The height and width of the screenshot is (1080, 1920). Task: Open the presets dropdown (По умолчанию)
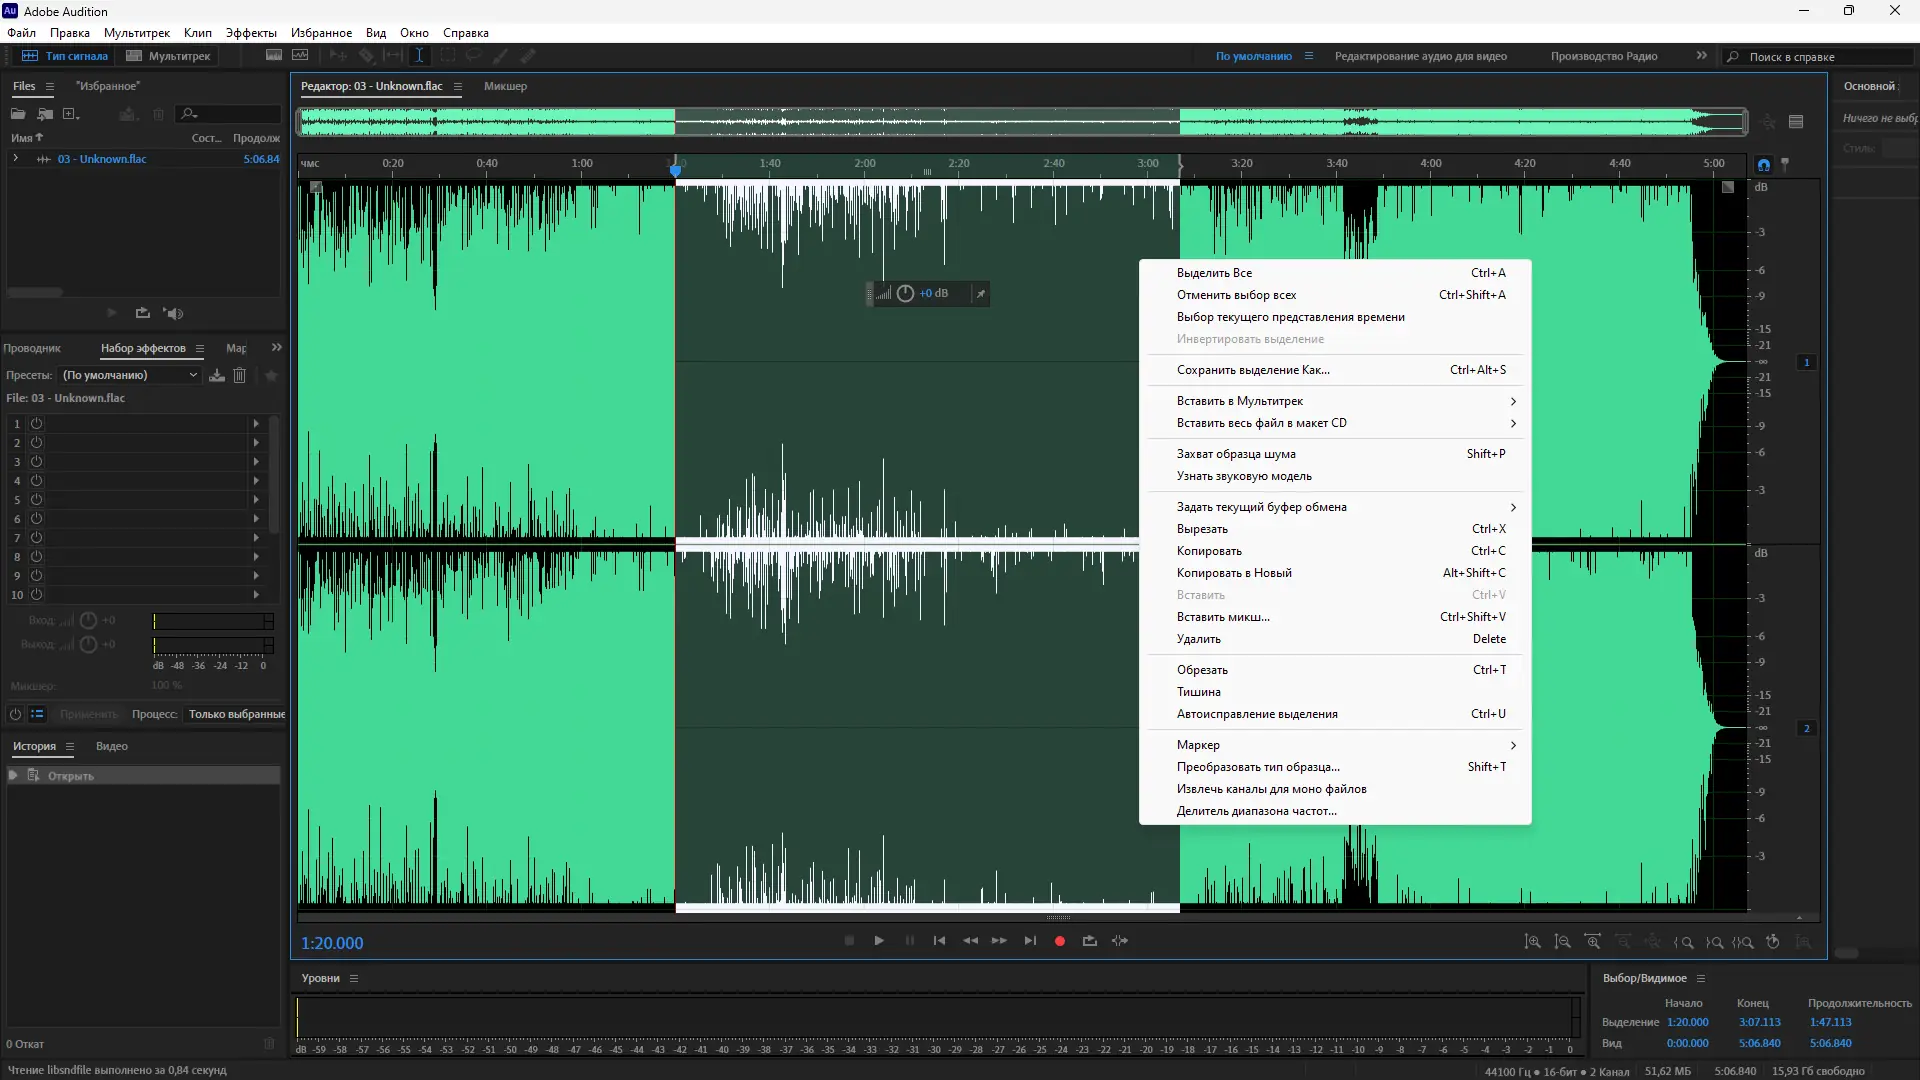tap(131, 375)
